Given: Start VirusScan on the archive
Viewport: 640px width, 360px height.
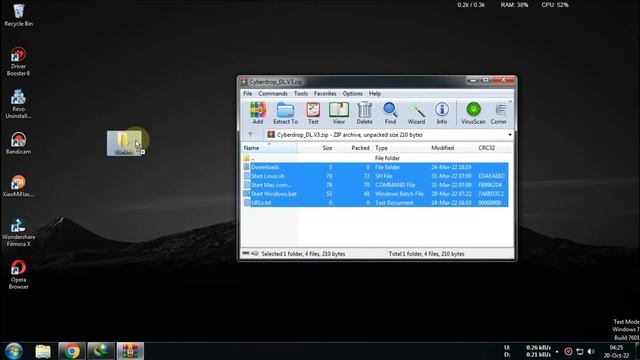Looking at the screenshot, I should [473, 113].
